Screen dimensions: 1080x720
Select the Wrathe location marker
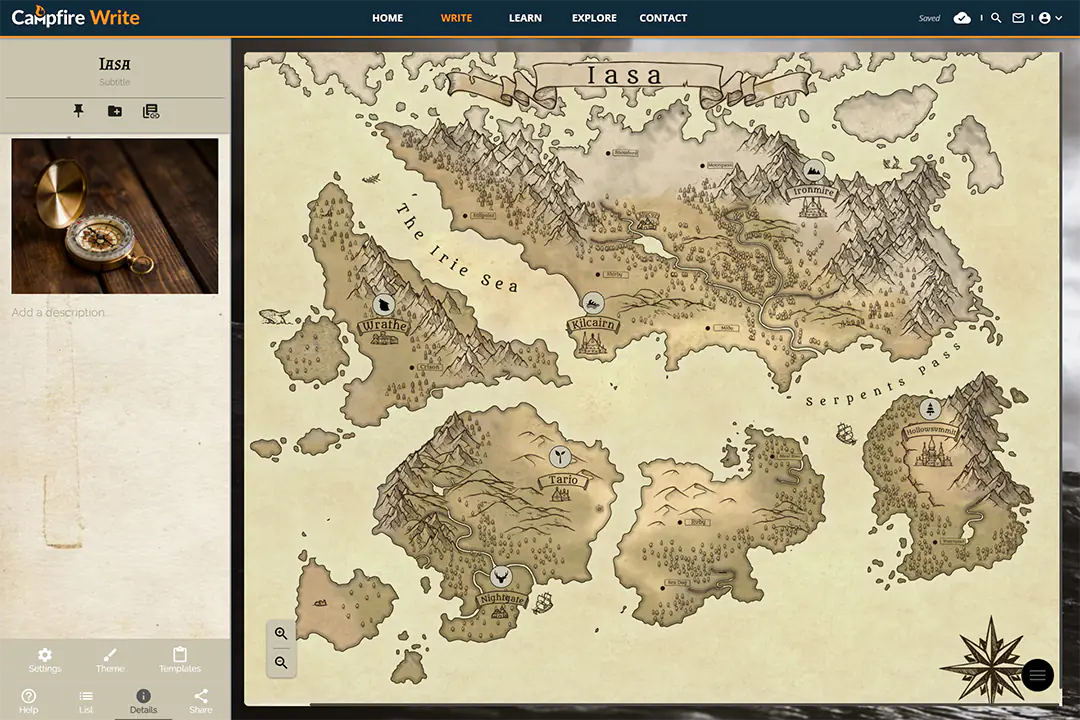[384, 305]
